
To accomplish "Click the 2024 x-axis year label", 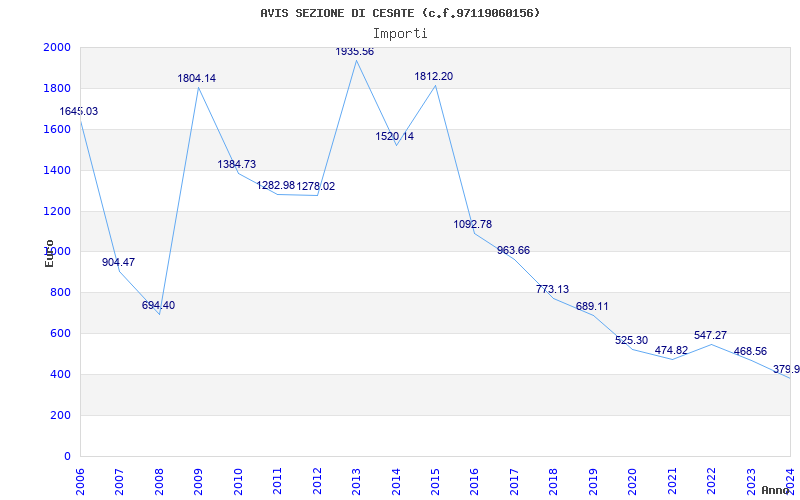I will click(790, 481).
